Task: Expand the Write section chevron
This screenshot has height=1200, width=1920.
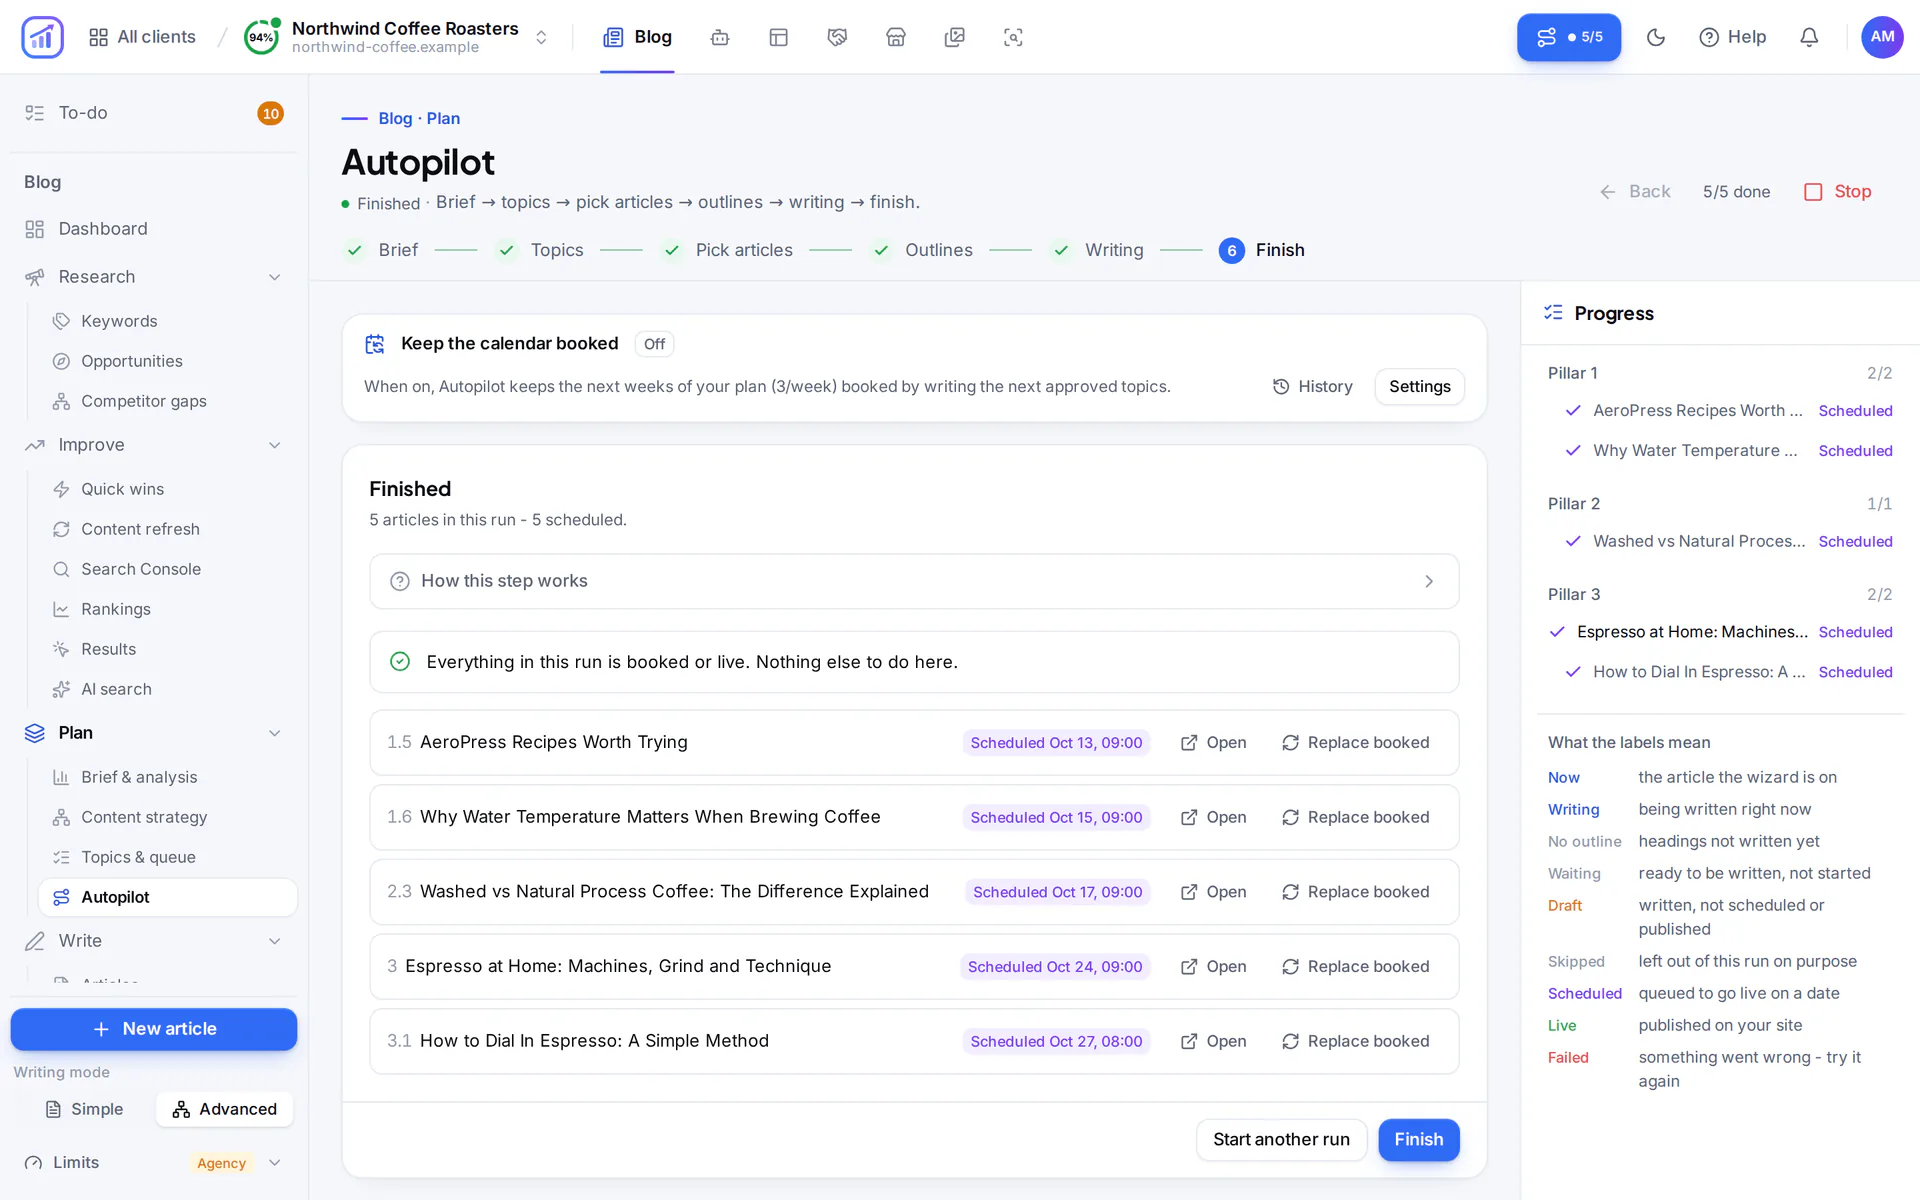Action: tap(274, 941)
